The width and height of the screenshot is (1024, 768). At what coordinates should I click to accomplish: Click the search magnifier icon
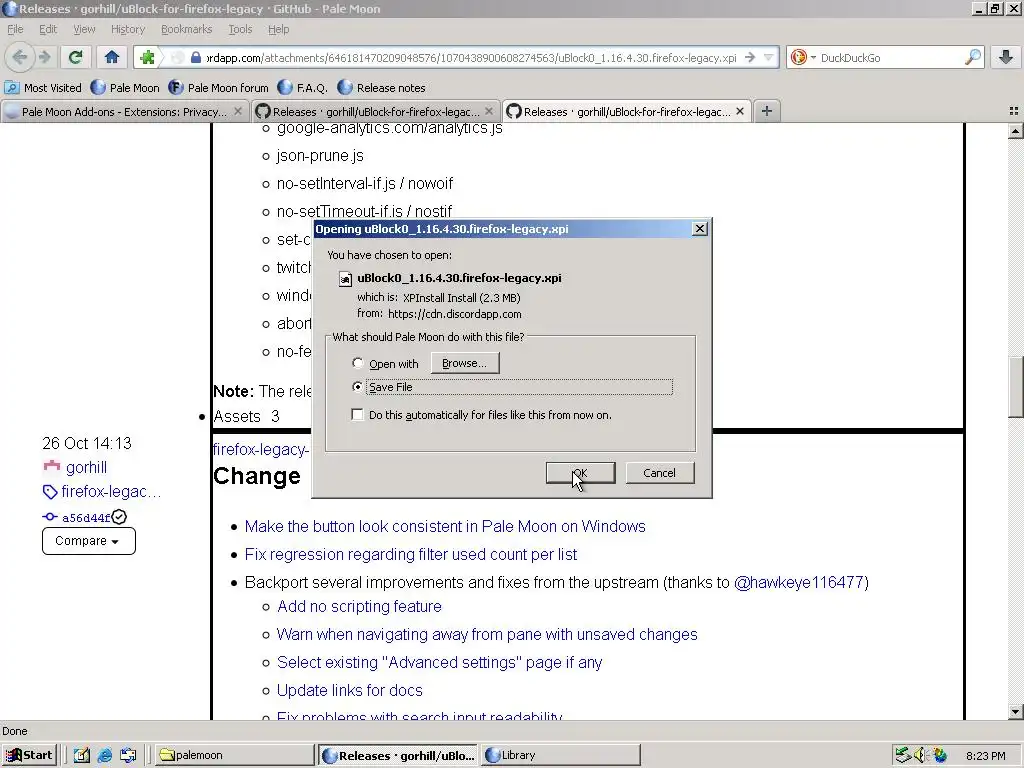[x=972, y=57]
